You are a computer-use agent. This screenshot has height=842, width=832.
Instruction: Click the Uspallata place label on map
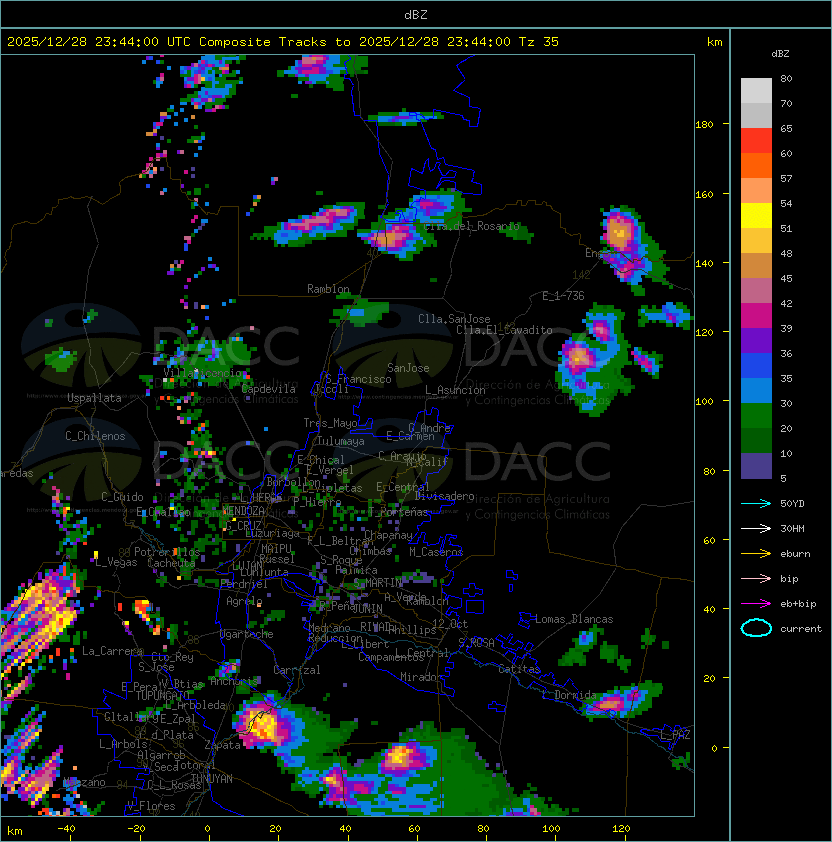[x=95, y=398]
